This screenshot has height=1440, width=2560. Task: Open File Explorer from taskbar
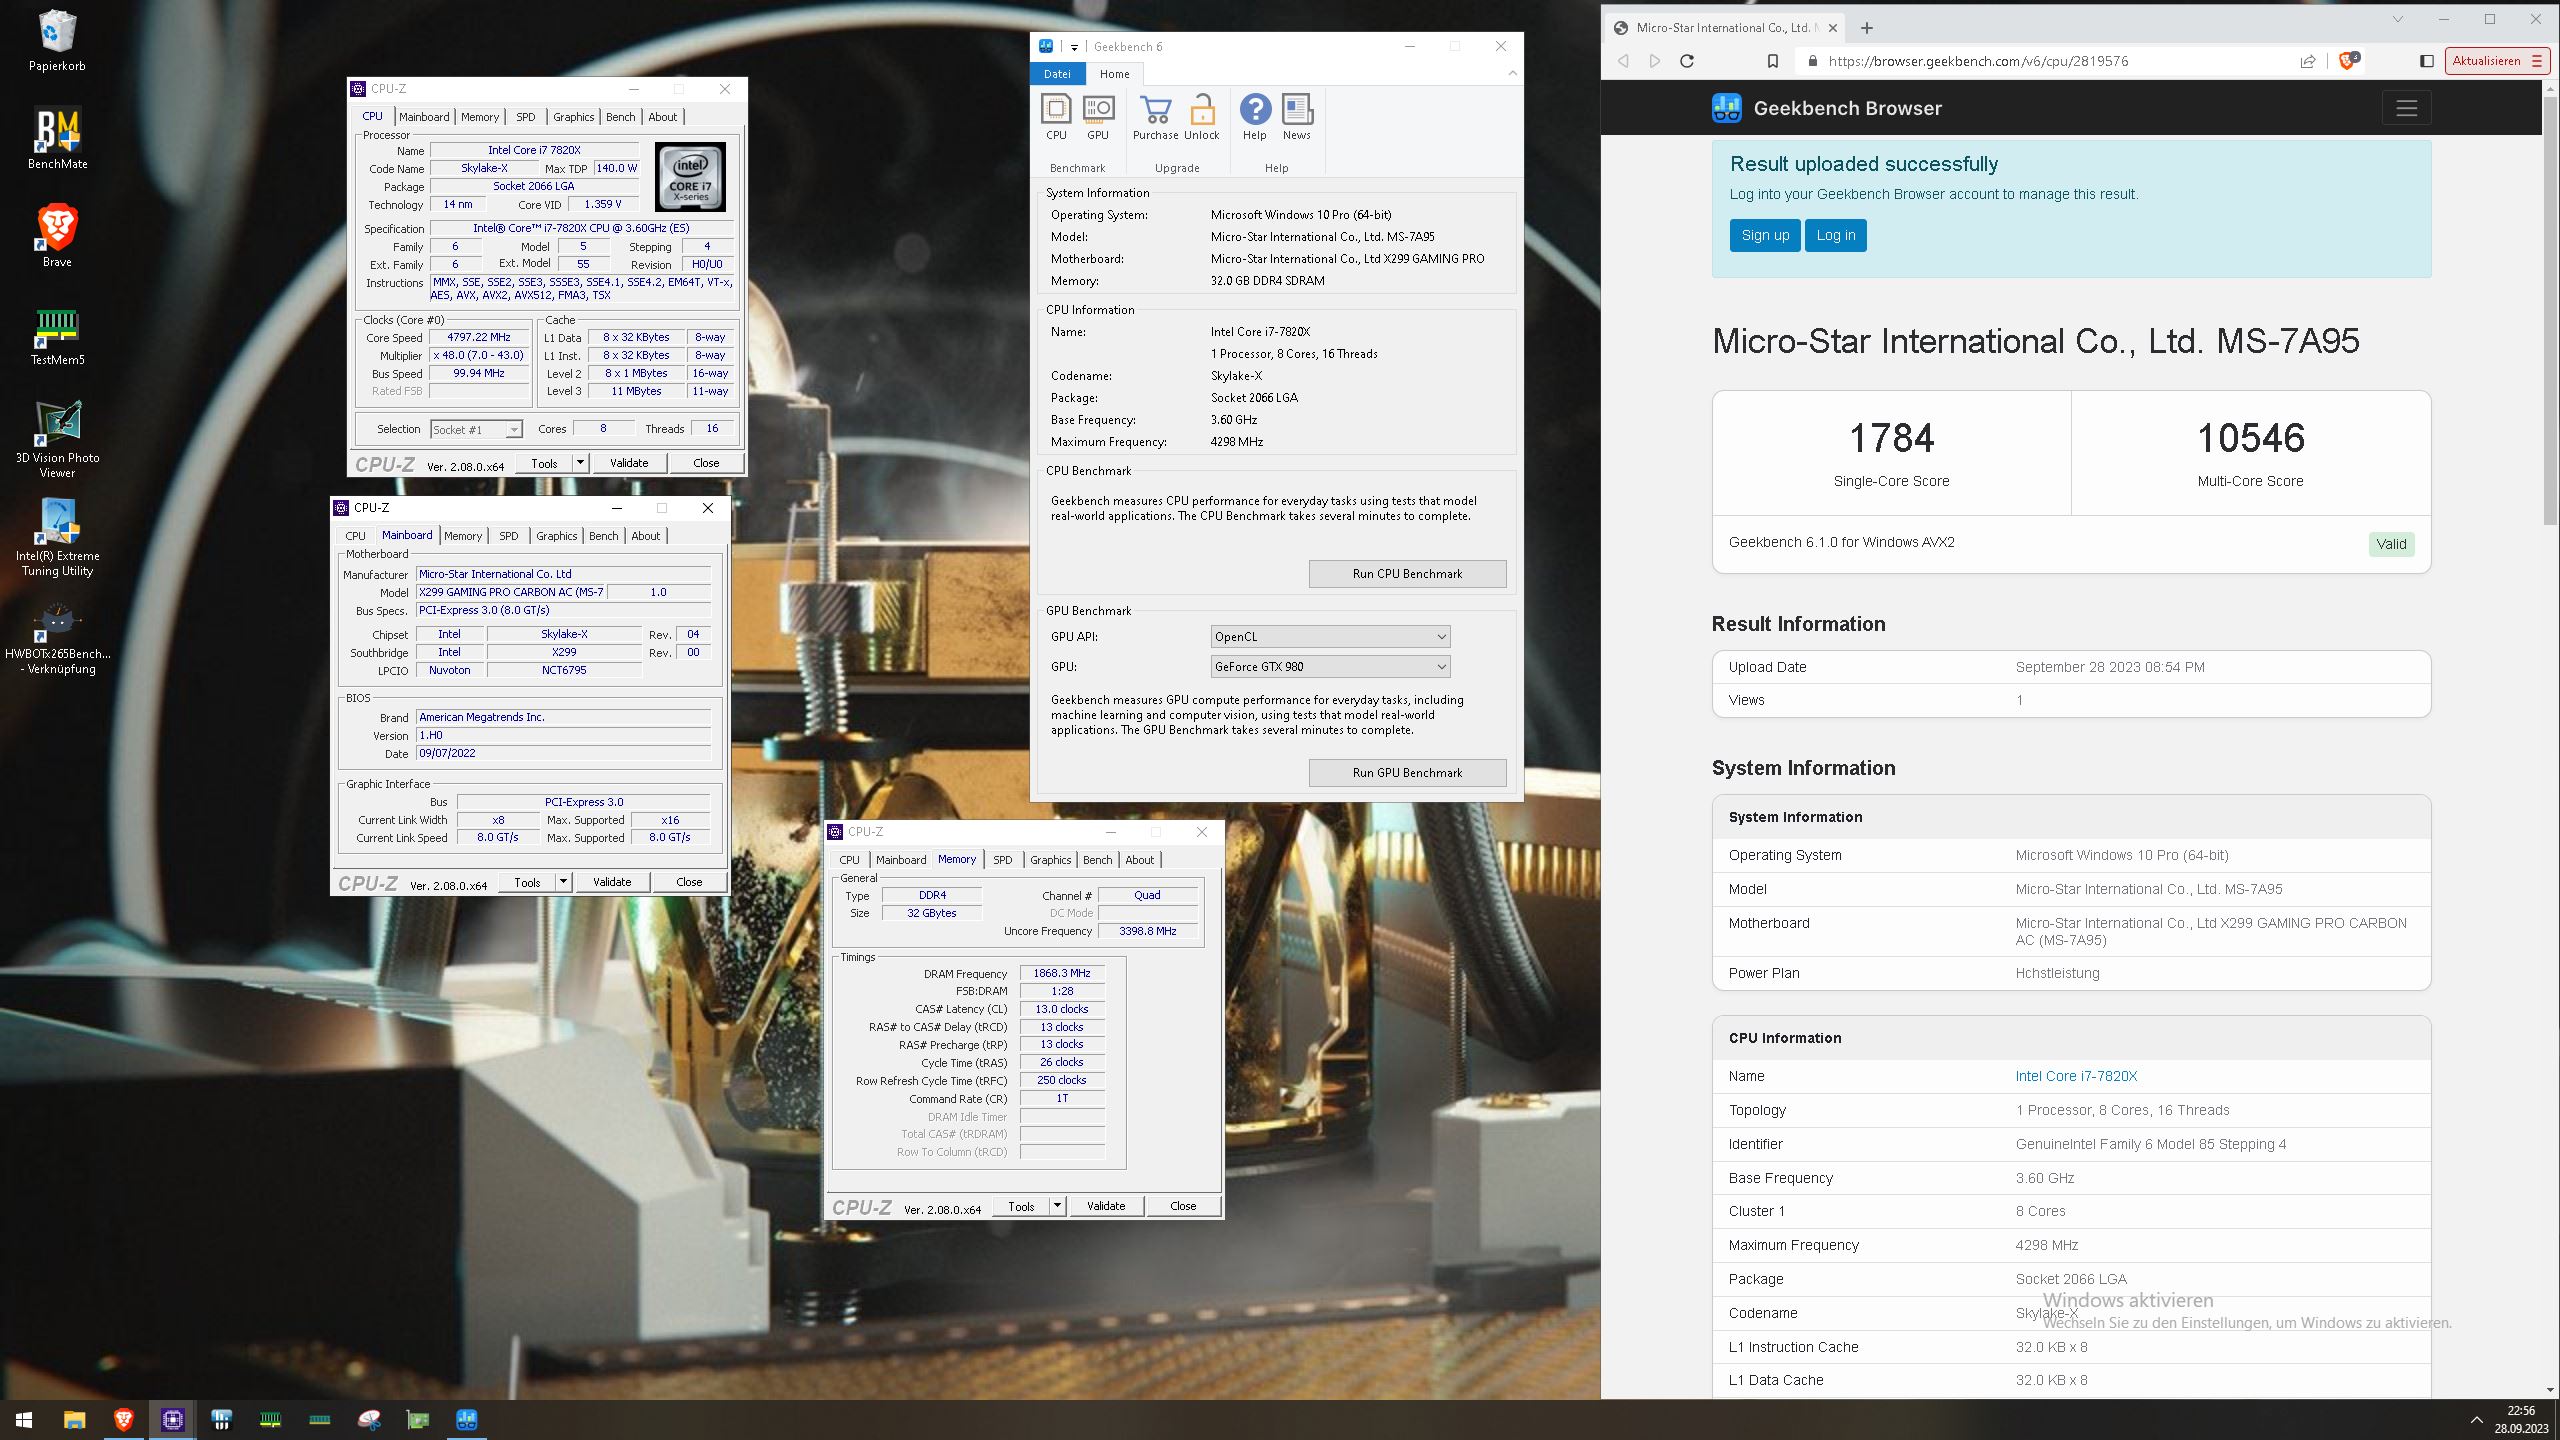pyautogui.click(x=74, y=1419)
